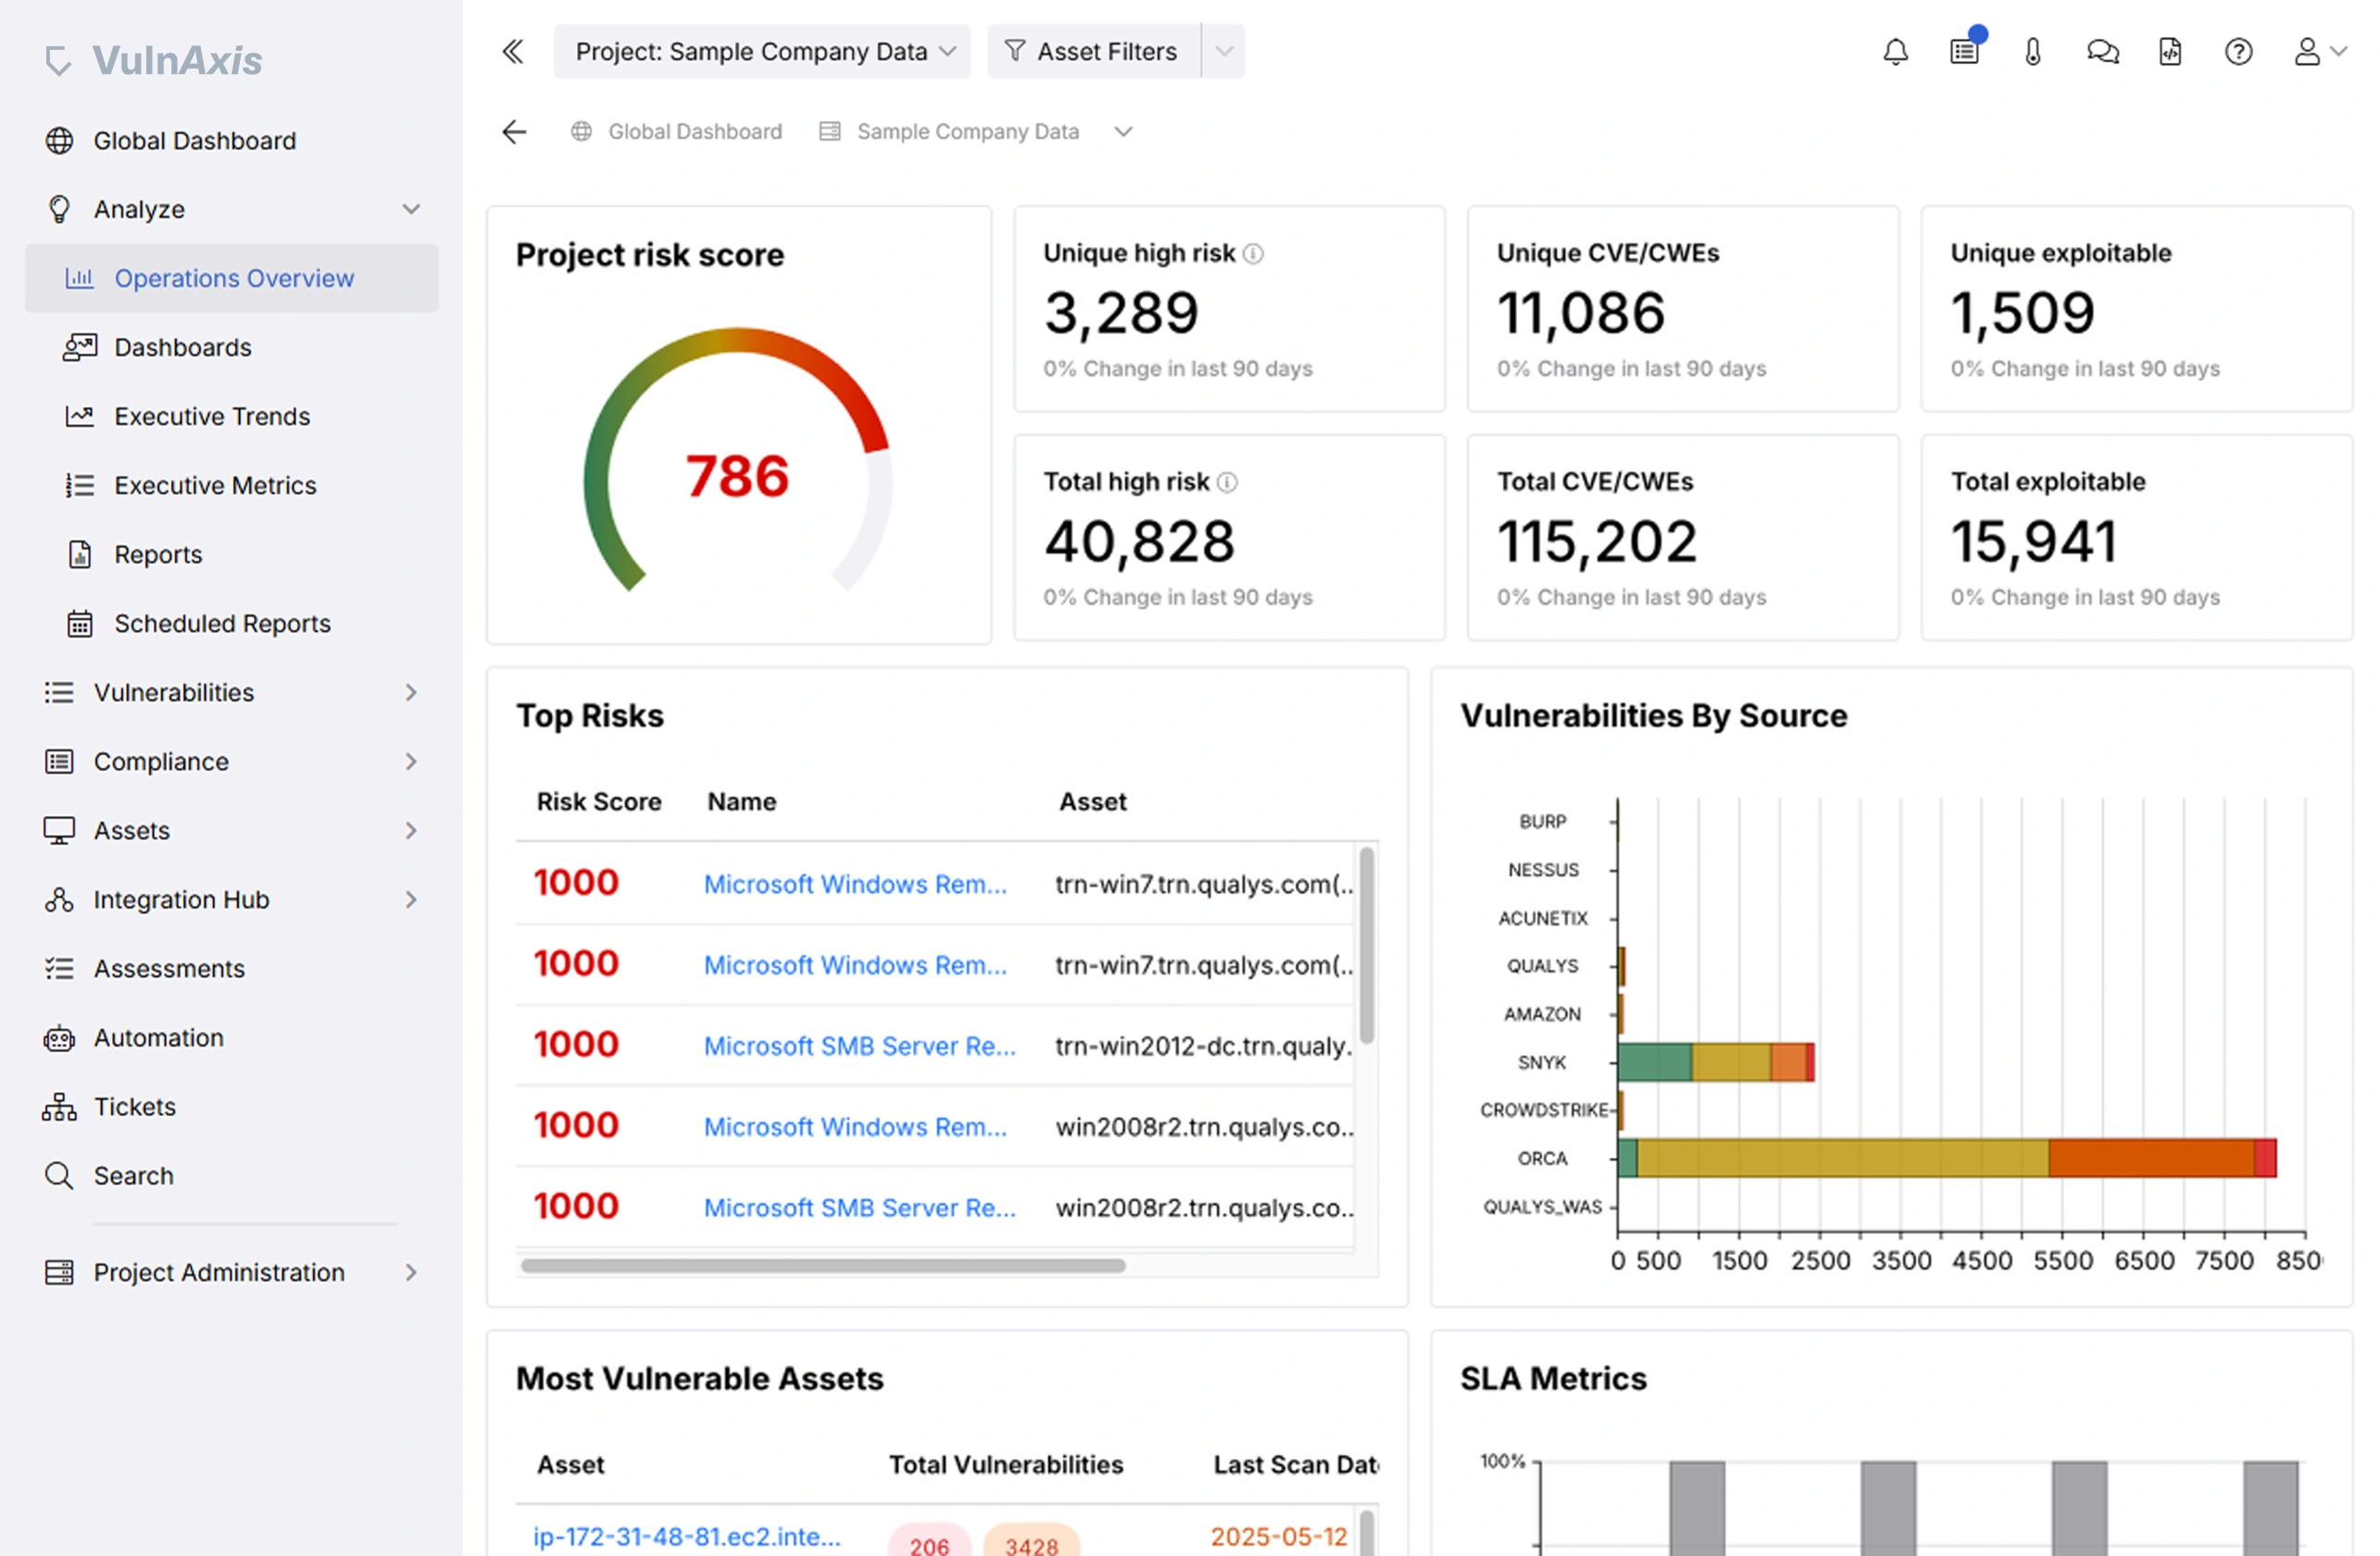
Task: Click the Top Risks horizontal scrollbar
Action: click(x=822, y=1266)
